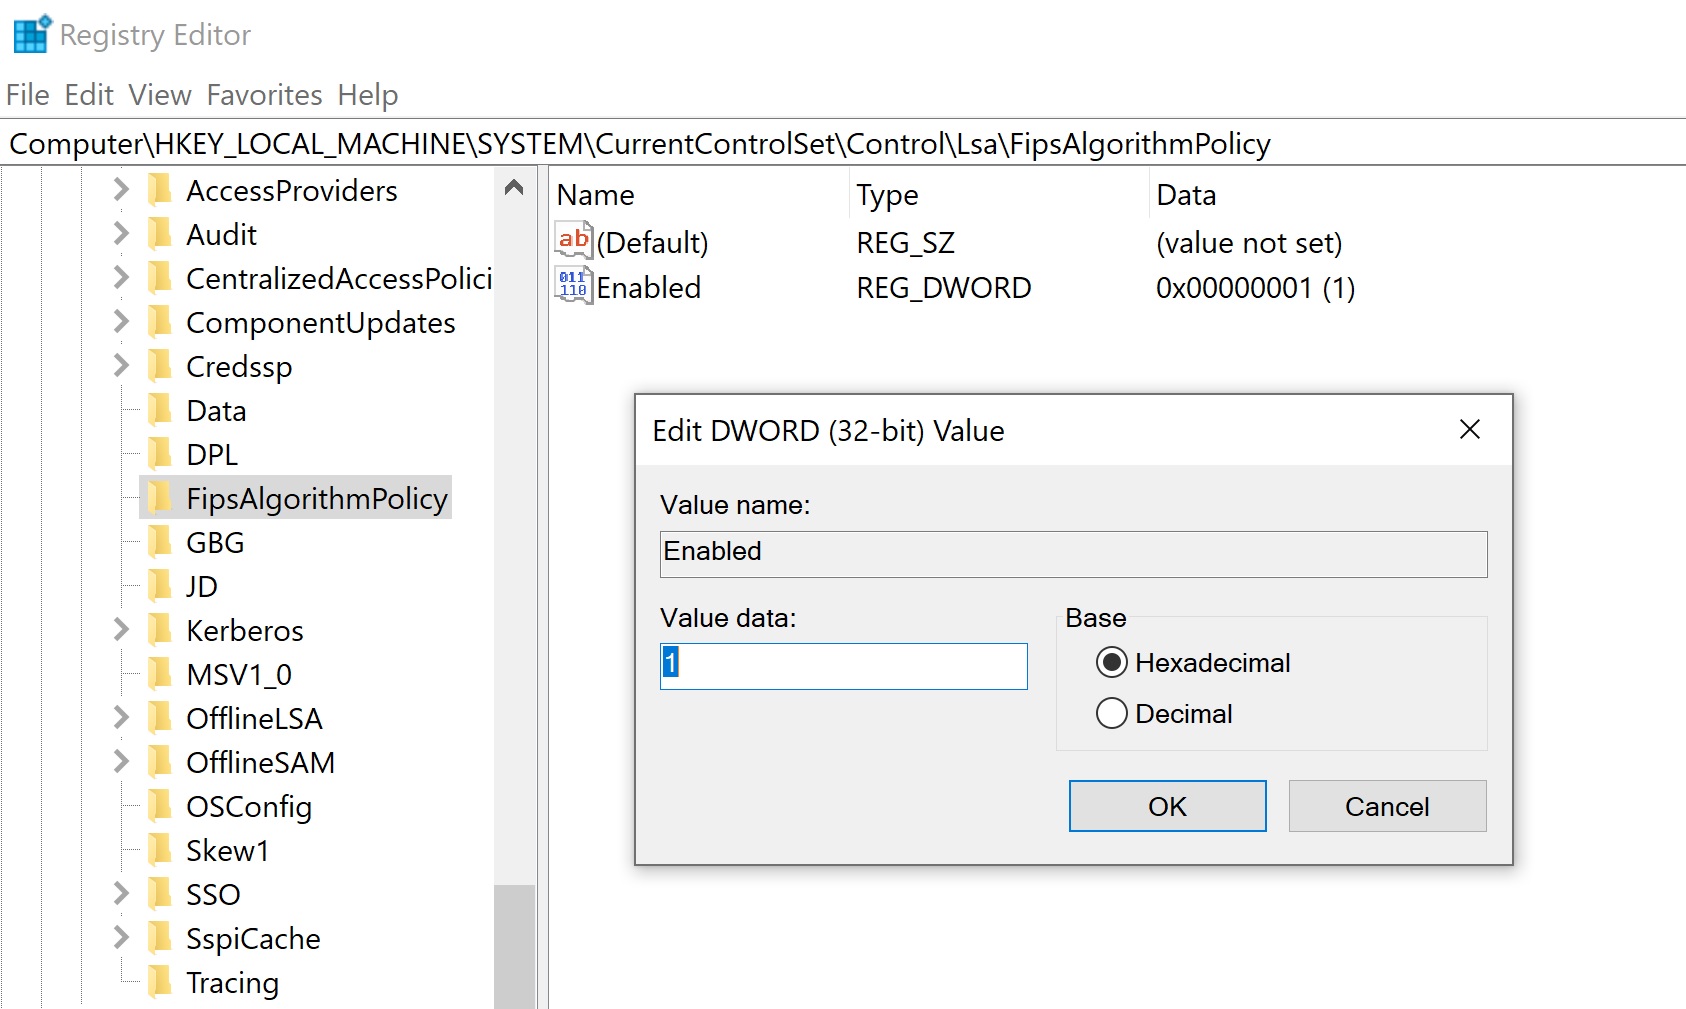Open the Edit menu

pos(89,94)
